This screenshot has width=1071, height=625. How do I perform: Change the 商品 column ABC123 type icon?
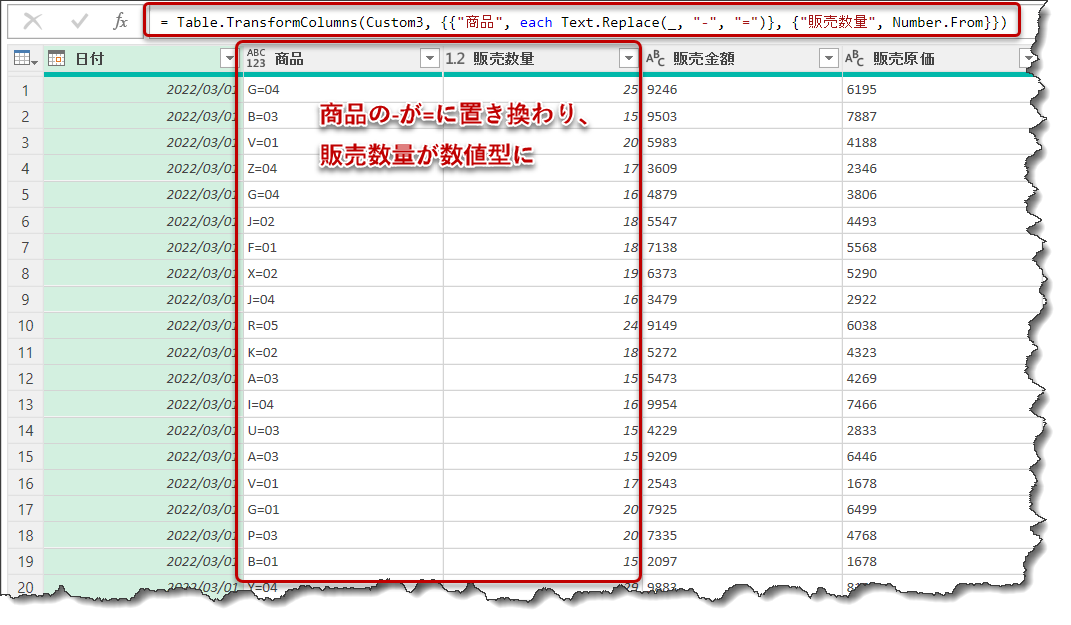click(x=256, y=59)
